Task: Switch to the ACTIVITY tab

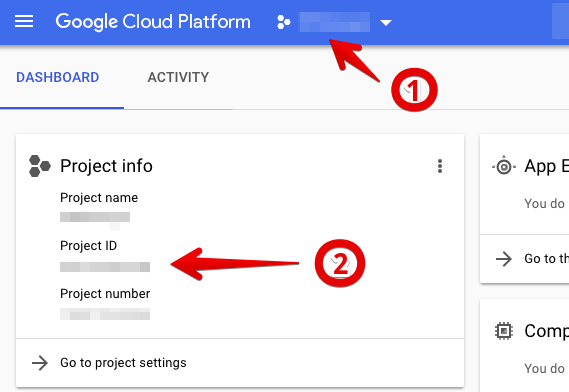Action: coord(178,77)
